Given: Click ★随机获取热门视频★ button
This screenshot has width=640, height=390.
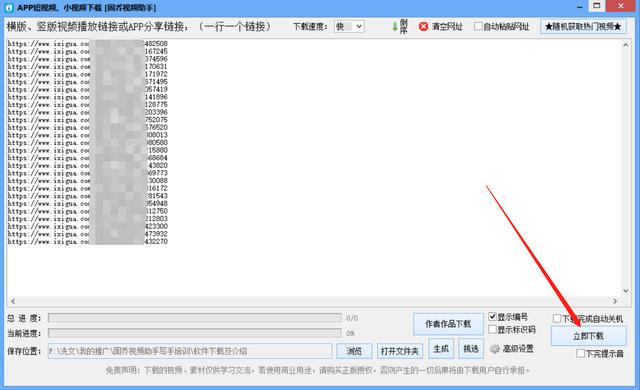Looking at the screenshot, I should click(583, 27).
